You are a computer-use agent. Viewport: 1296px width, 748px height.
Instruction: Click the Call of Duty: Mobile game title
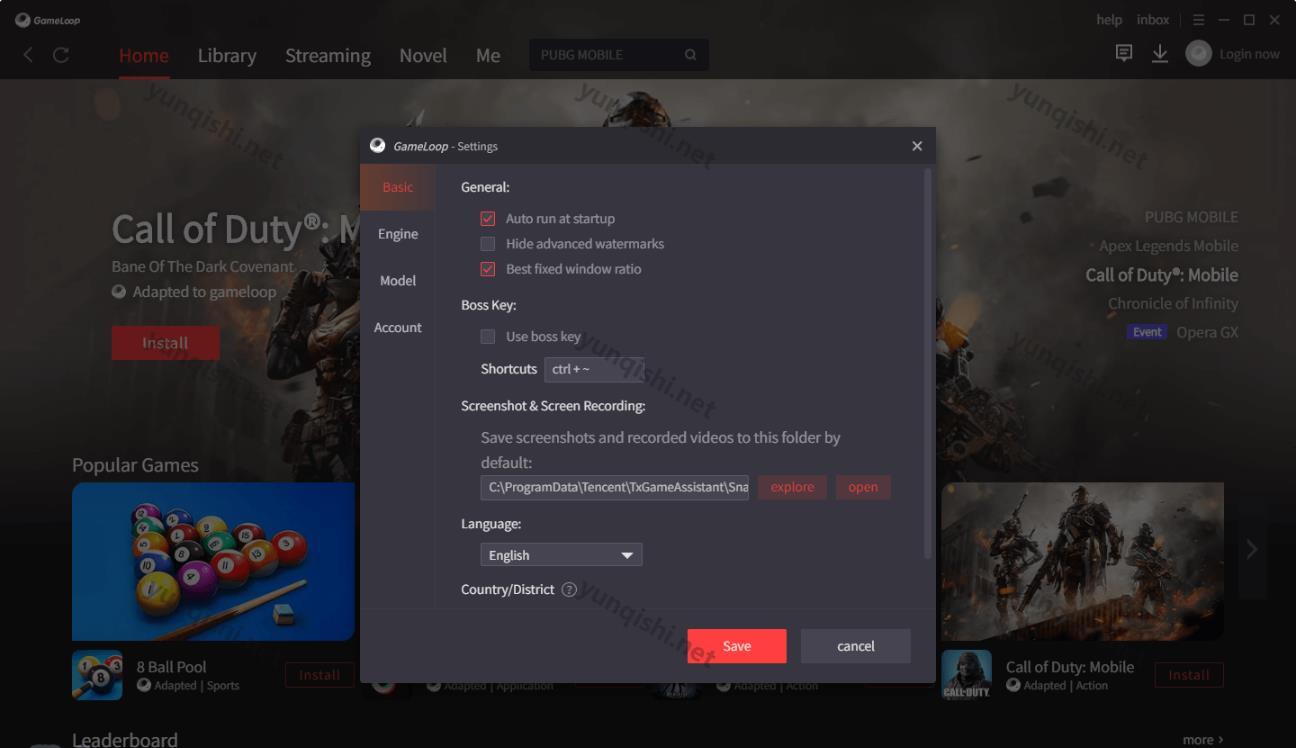[x=1070, y=667]
